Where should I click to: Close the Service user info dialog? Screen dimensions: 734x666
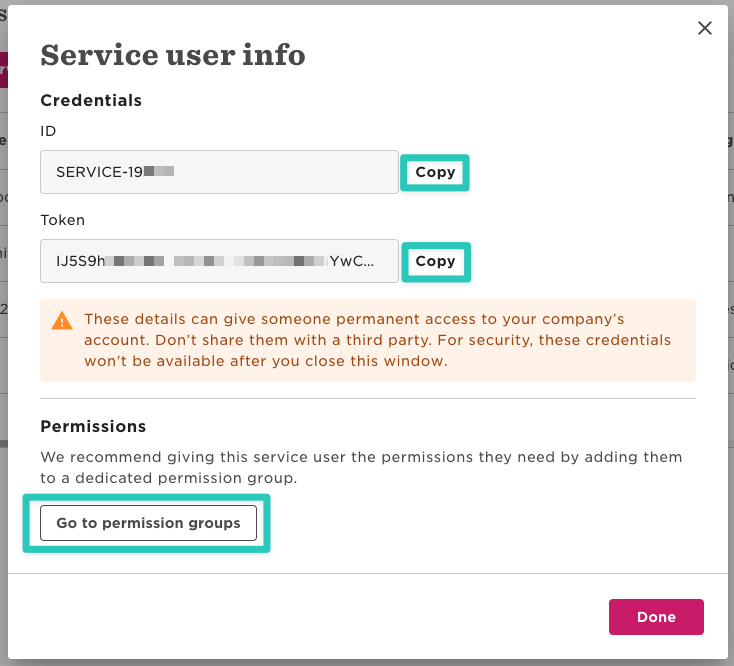click(705, 28)
